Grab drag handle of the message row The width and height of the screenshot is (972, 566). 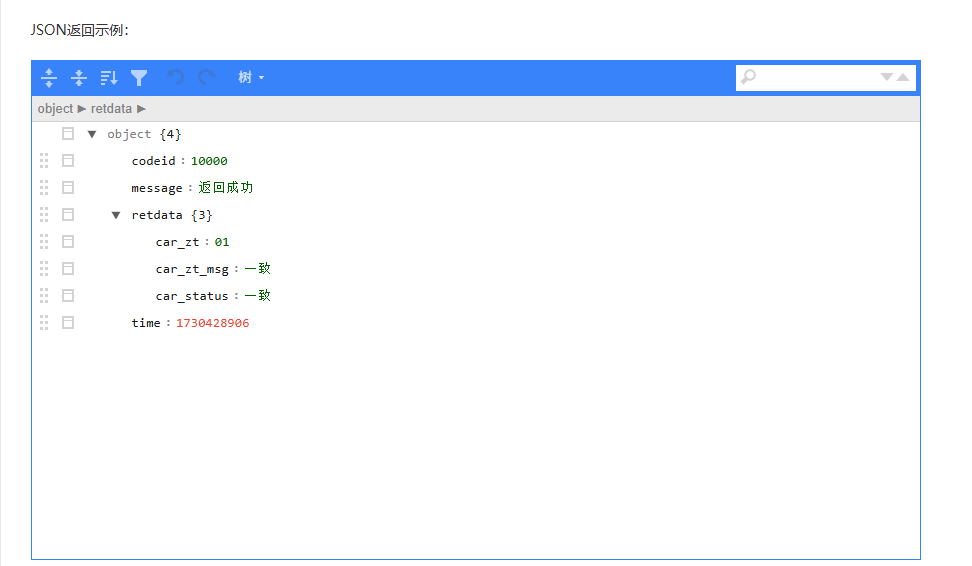pyautogui.click(x=44, y=188)
